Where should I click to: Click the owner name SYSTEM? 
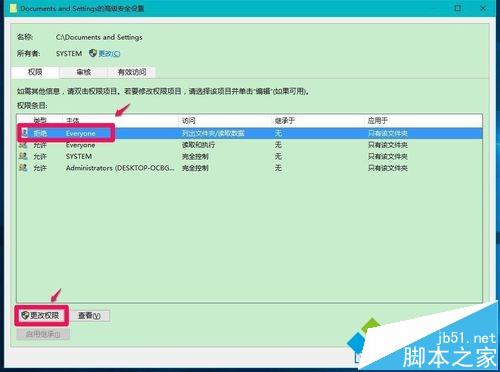(x=69, y=53)
